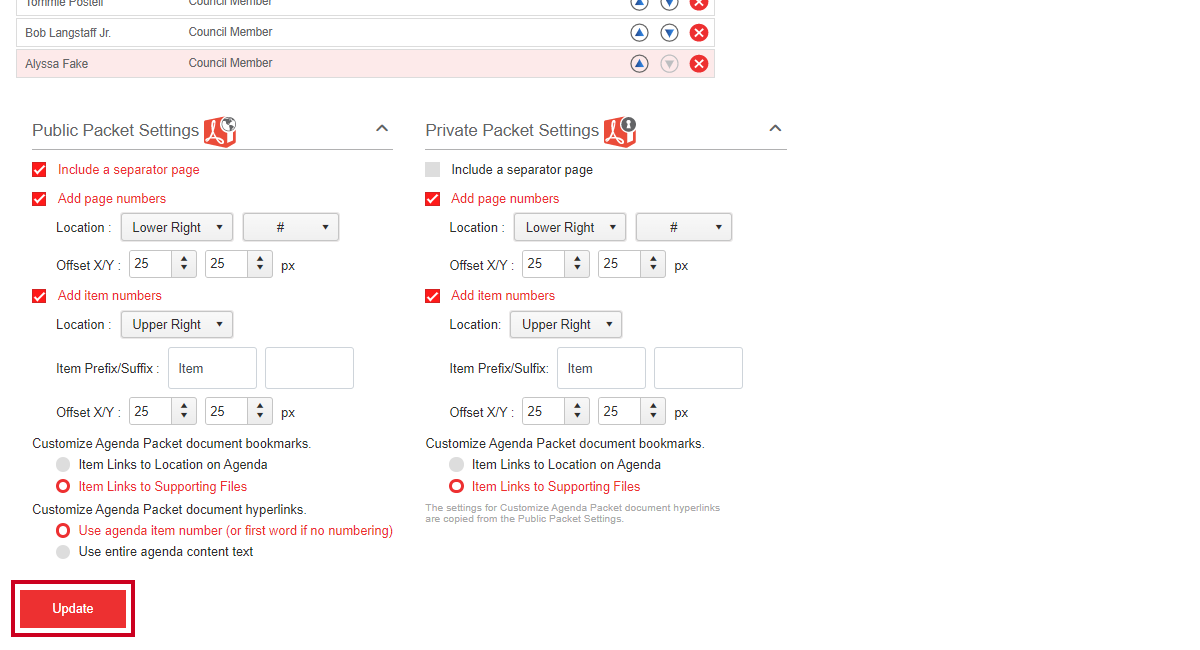Select public Item Links to Supporting Files
The width and height of the screenshot is (1200, 650).
click(x=63, y=487)
